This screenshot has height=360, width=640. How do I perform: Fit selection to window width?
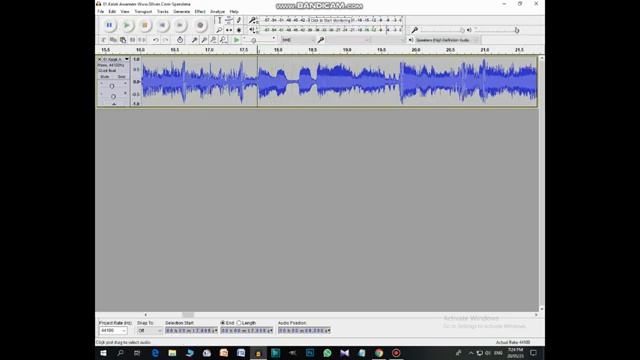point(213,40)
